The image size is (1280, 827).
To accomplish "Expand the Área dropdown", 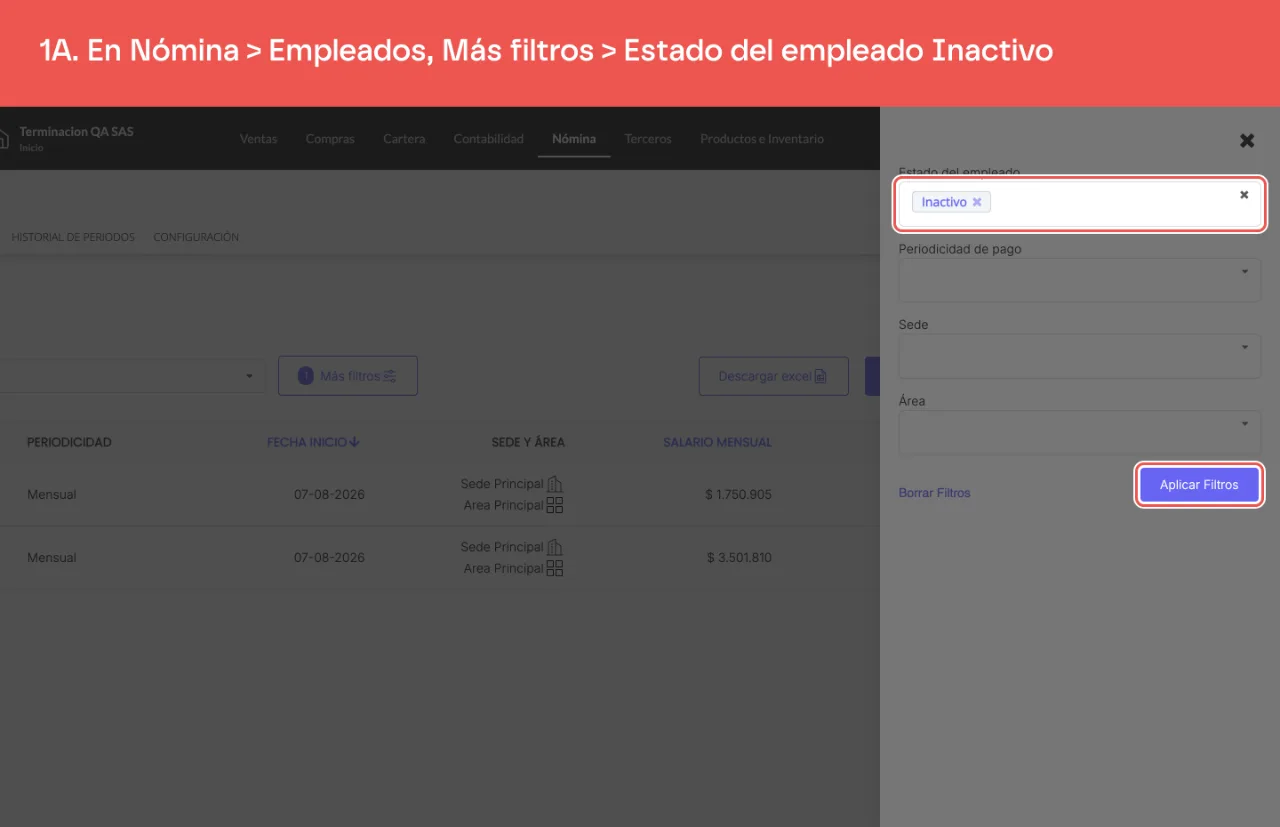I will (1080, 432).
